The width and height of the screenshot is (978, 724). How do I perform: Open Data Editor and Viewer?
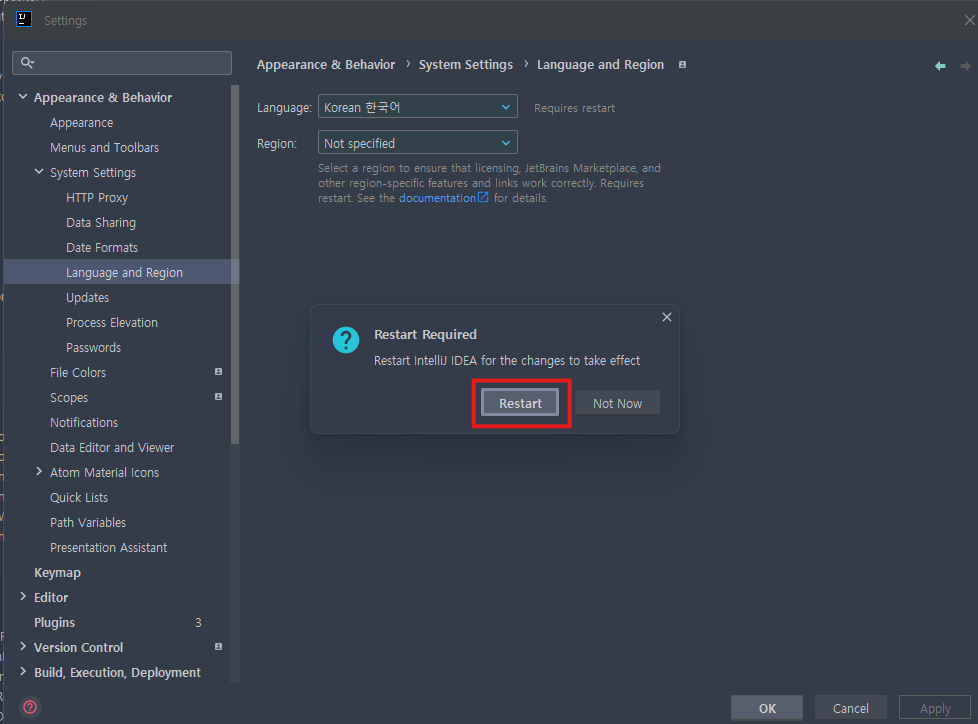coord(112,447)
